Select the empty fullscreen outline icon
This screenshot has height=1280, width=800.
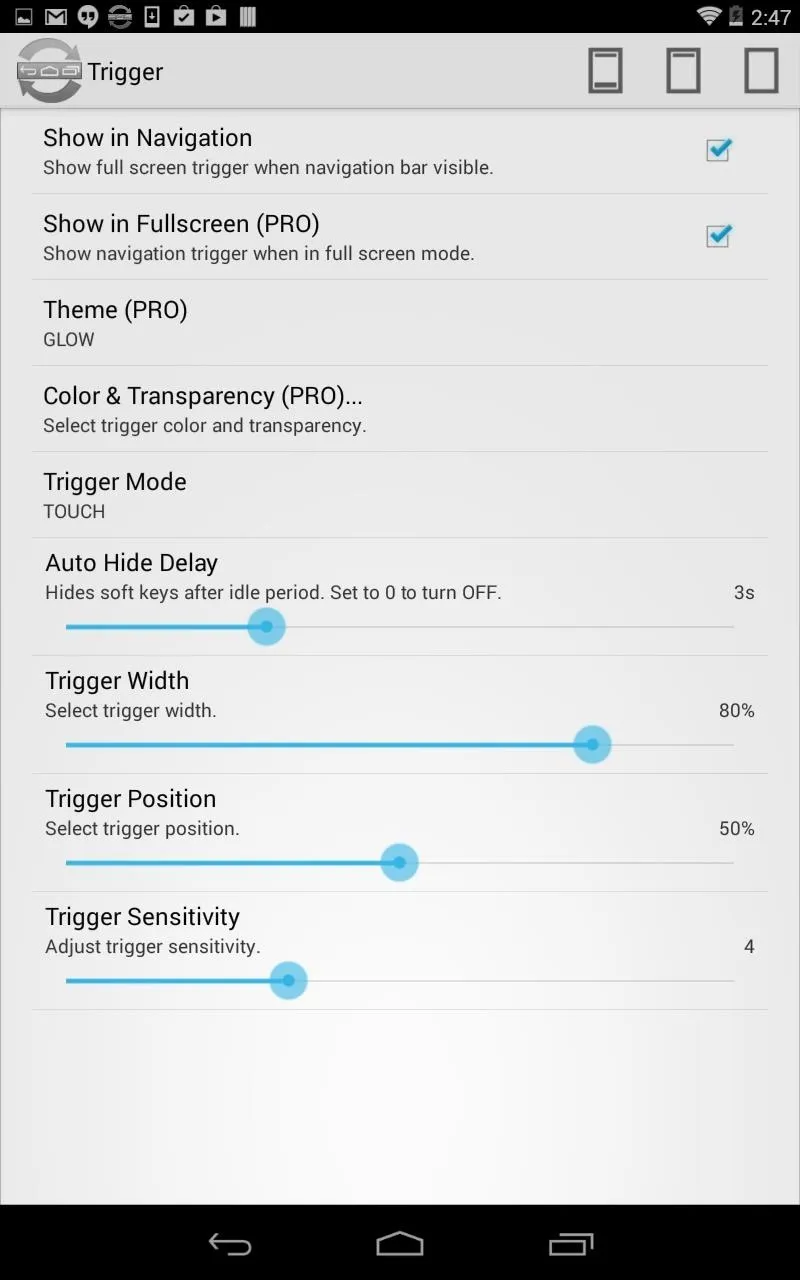coord(761,71)
